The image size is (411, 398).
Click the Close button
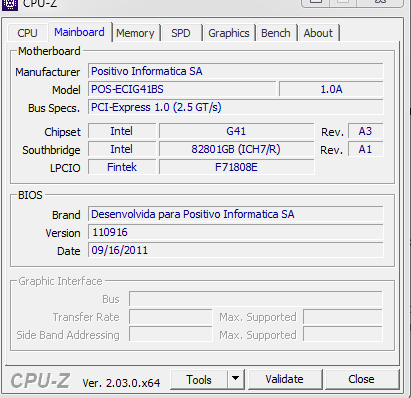pyautogui.click(x=362, y=379)
